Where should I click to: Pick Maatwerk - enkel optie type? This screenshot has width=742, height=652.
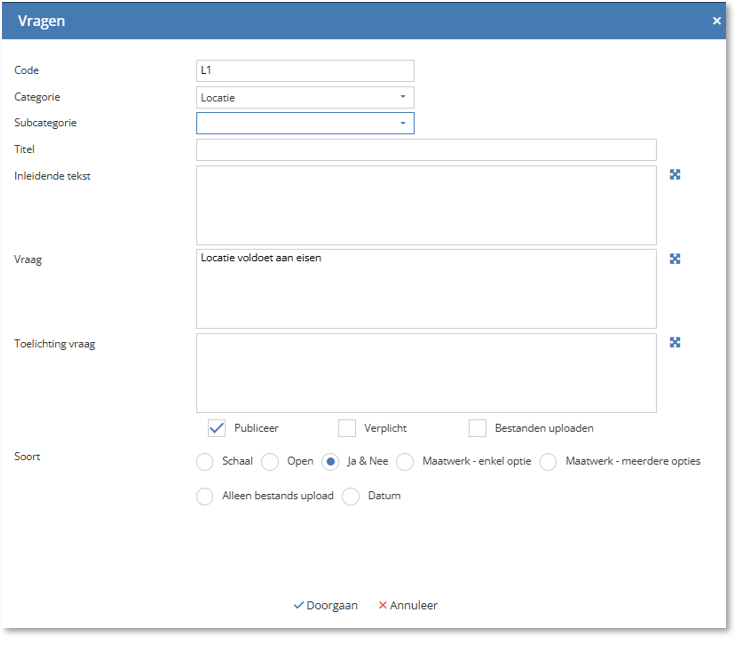coord(405,462)
